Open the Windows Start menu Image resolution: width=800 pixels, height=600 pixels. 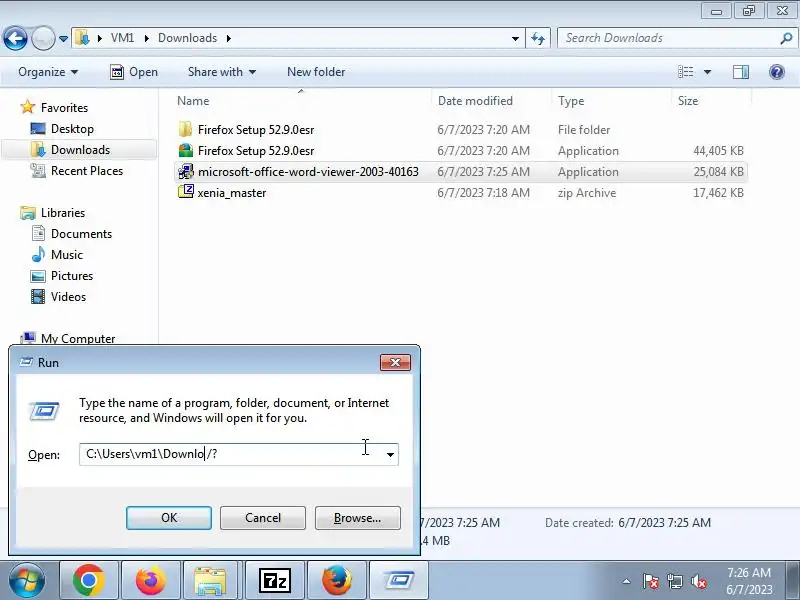[26, 581]
